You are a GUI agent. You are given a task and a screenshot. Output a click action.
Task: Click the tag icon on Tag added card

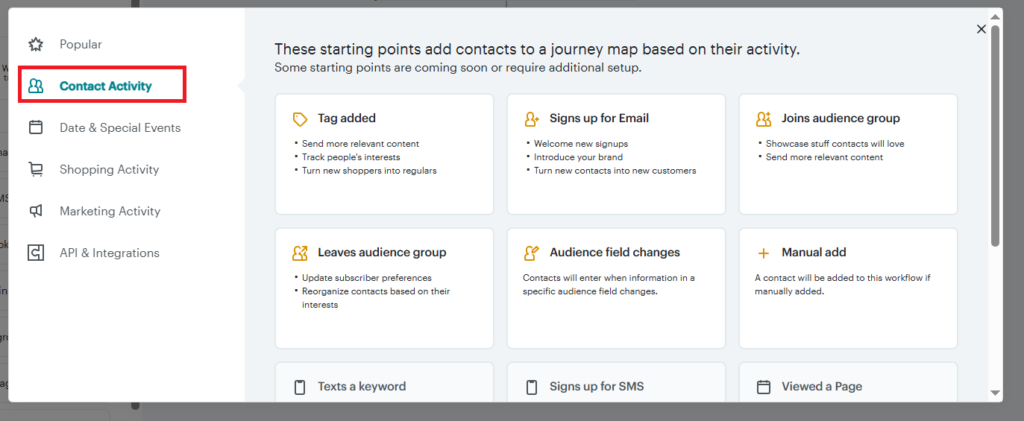[299, 119]
